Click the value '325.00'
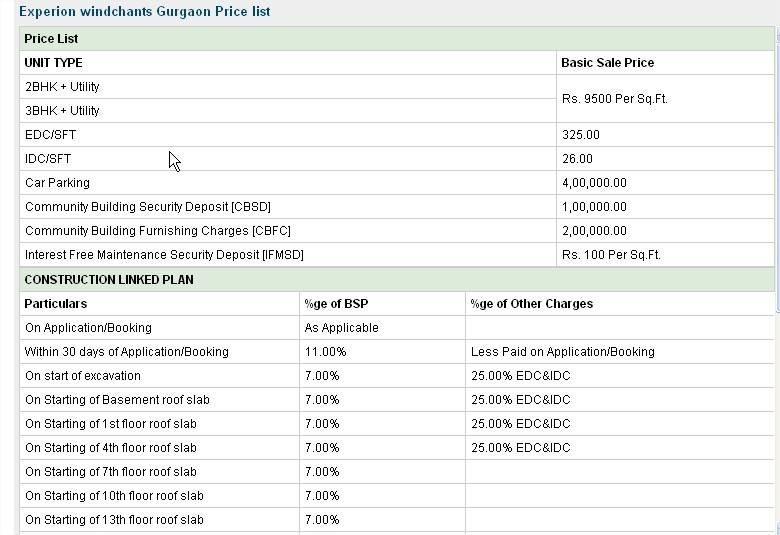This screenshot has width=780, height=535. coord(581,135)
